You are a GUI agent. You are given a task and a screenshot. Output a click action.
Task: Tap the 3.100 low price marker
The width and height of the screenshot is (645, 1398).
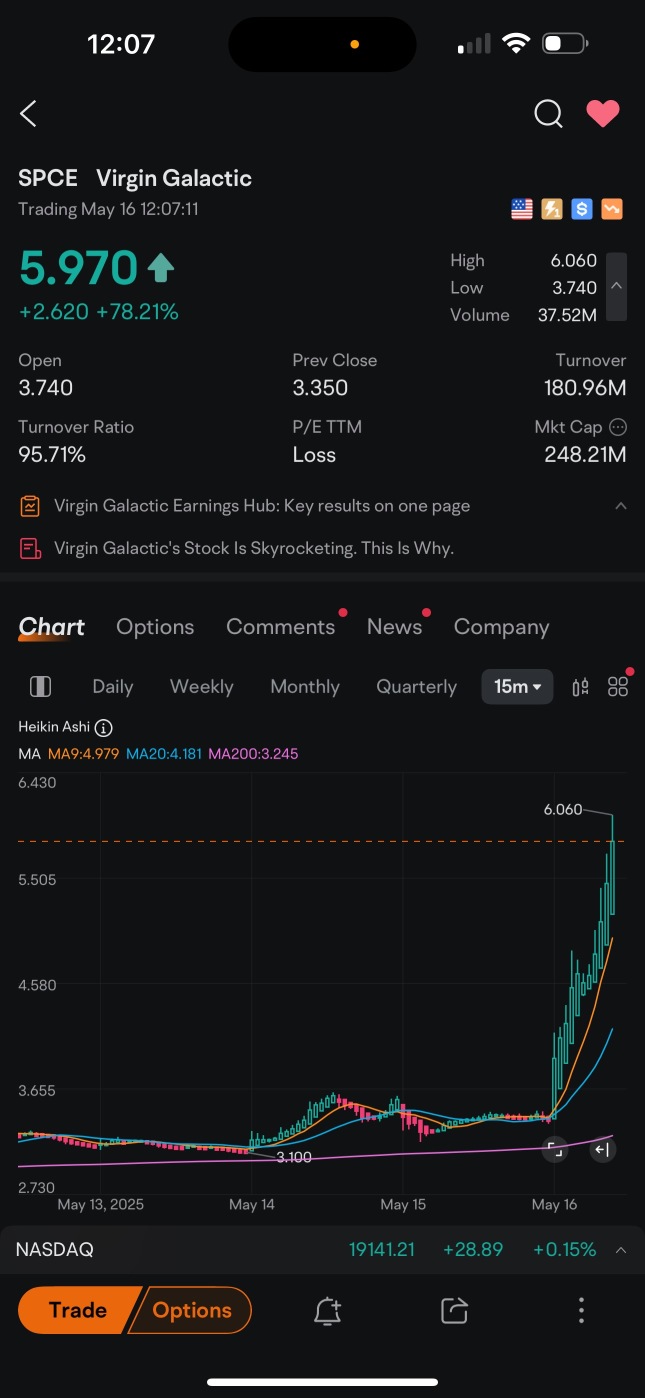(294, 1157)
